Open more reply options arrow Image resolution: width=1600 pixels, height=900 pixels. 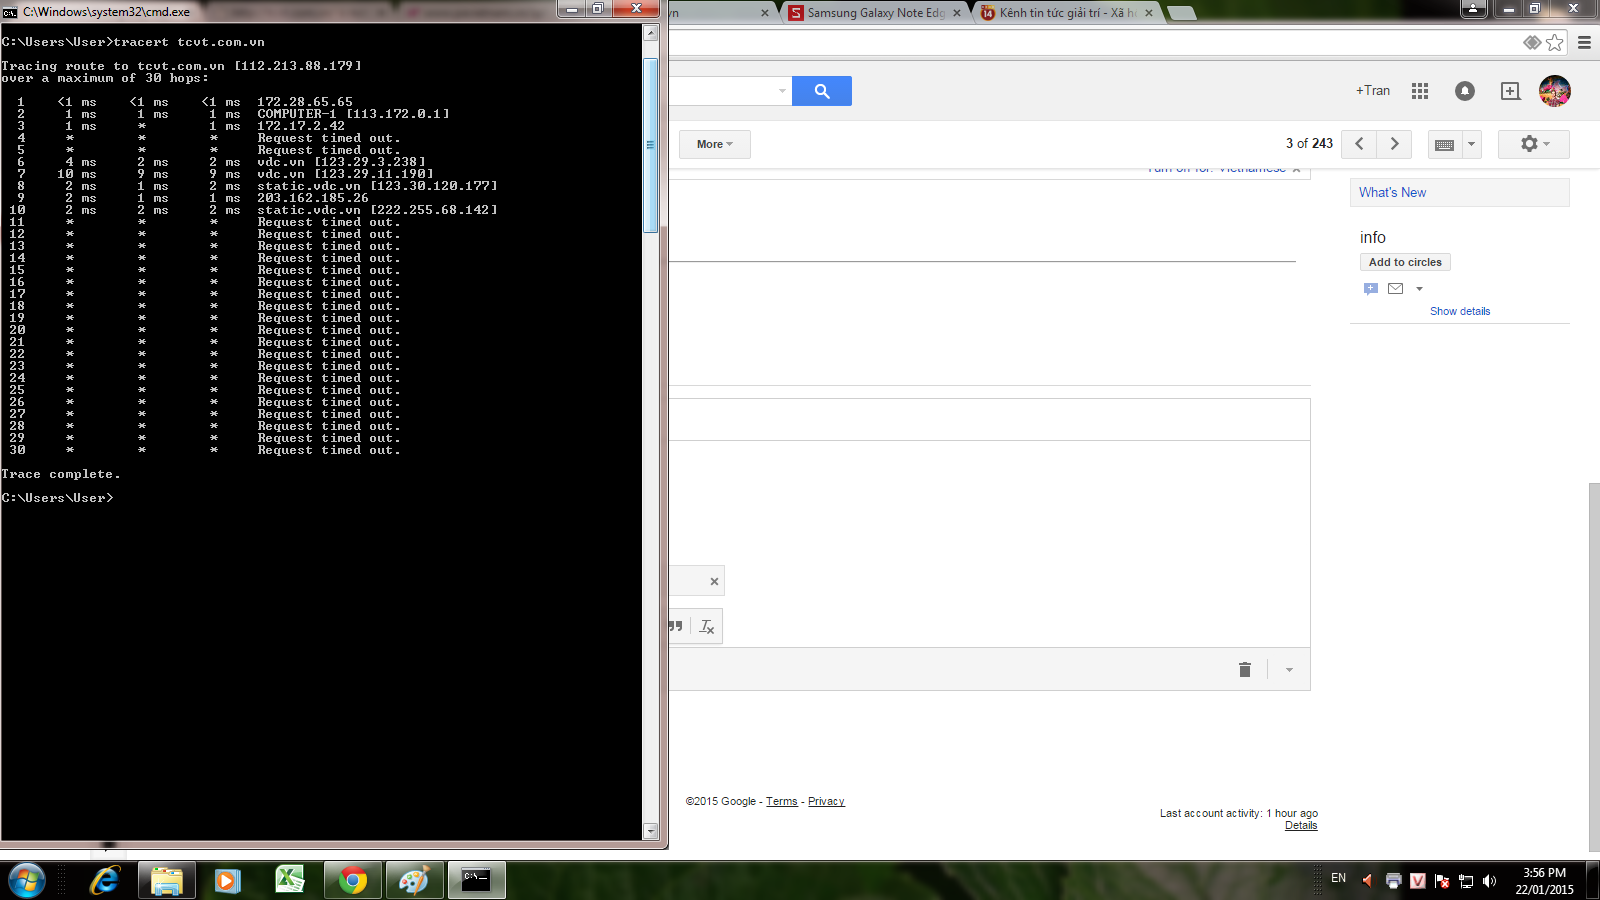(x=1289, y=670)
